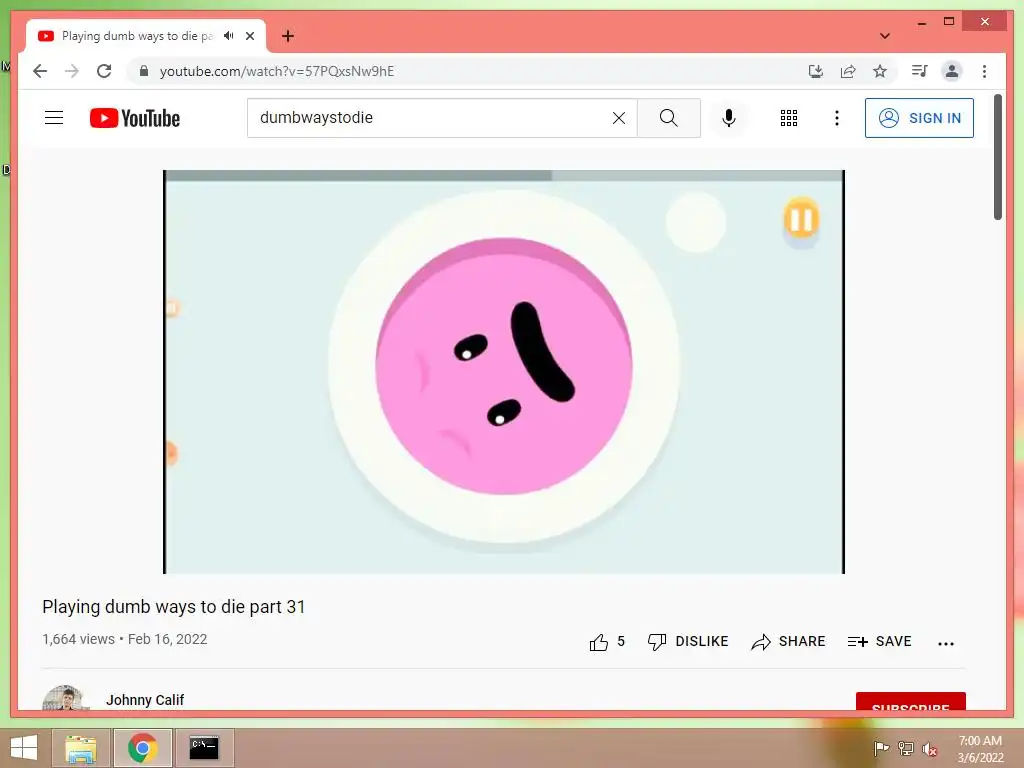Viewport: 1024px width, 768px height.
Task: Go forward with the browser forward arrow
Action: pyautogui.click(x=72, y=71)
